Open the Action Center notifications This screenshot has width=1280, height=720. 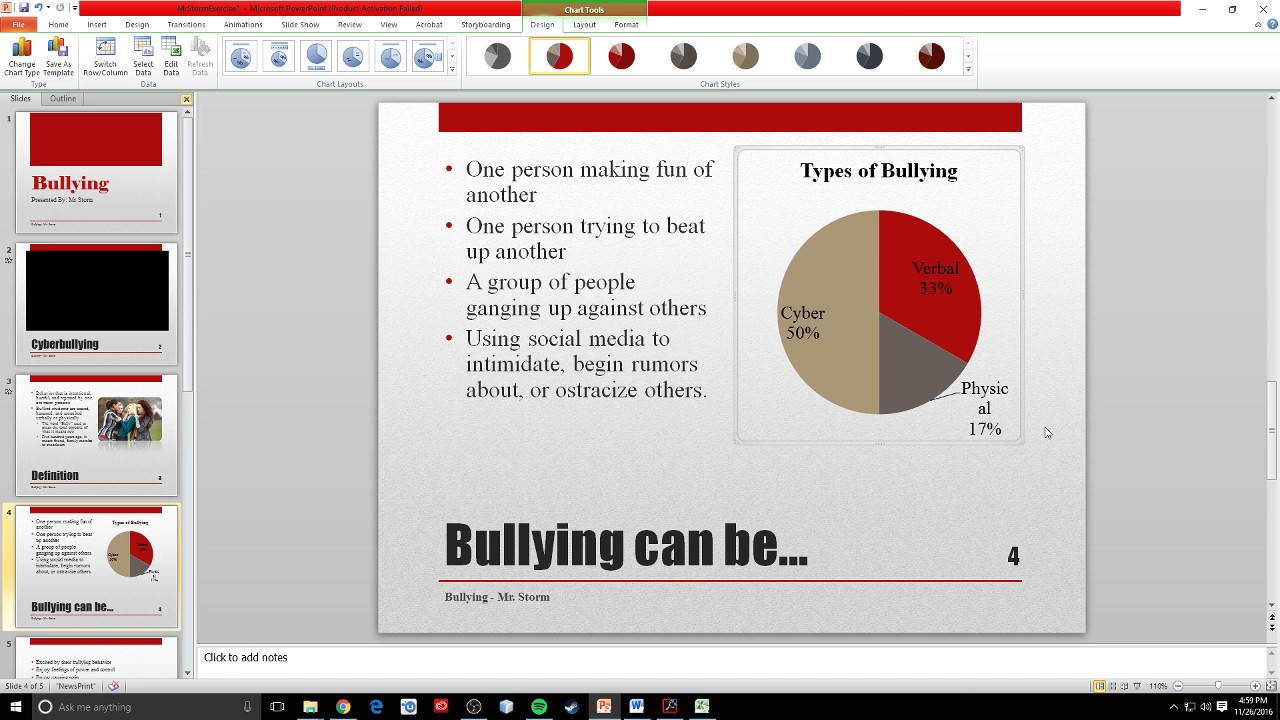click(1222, 707)
